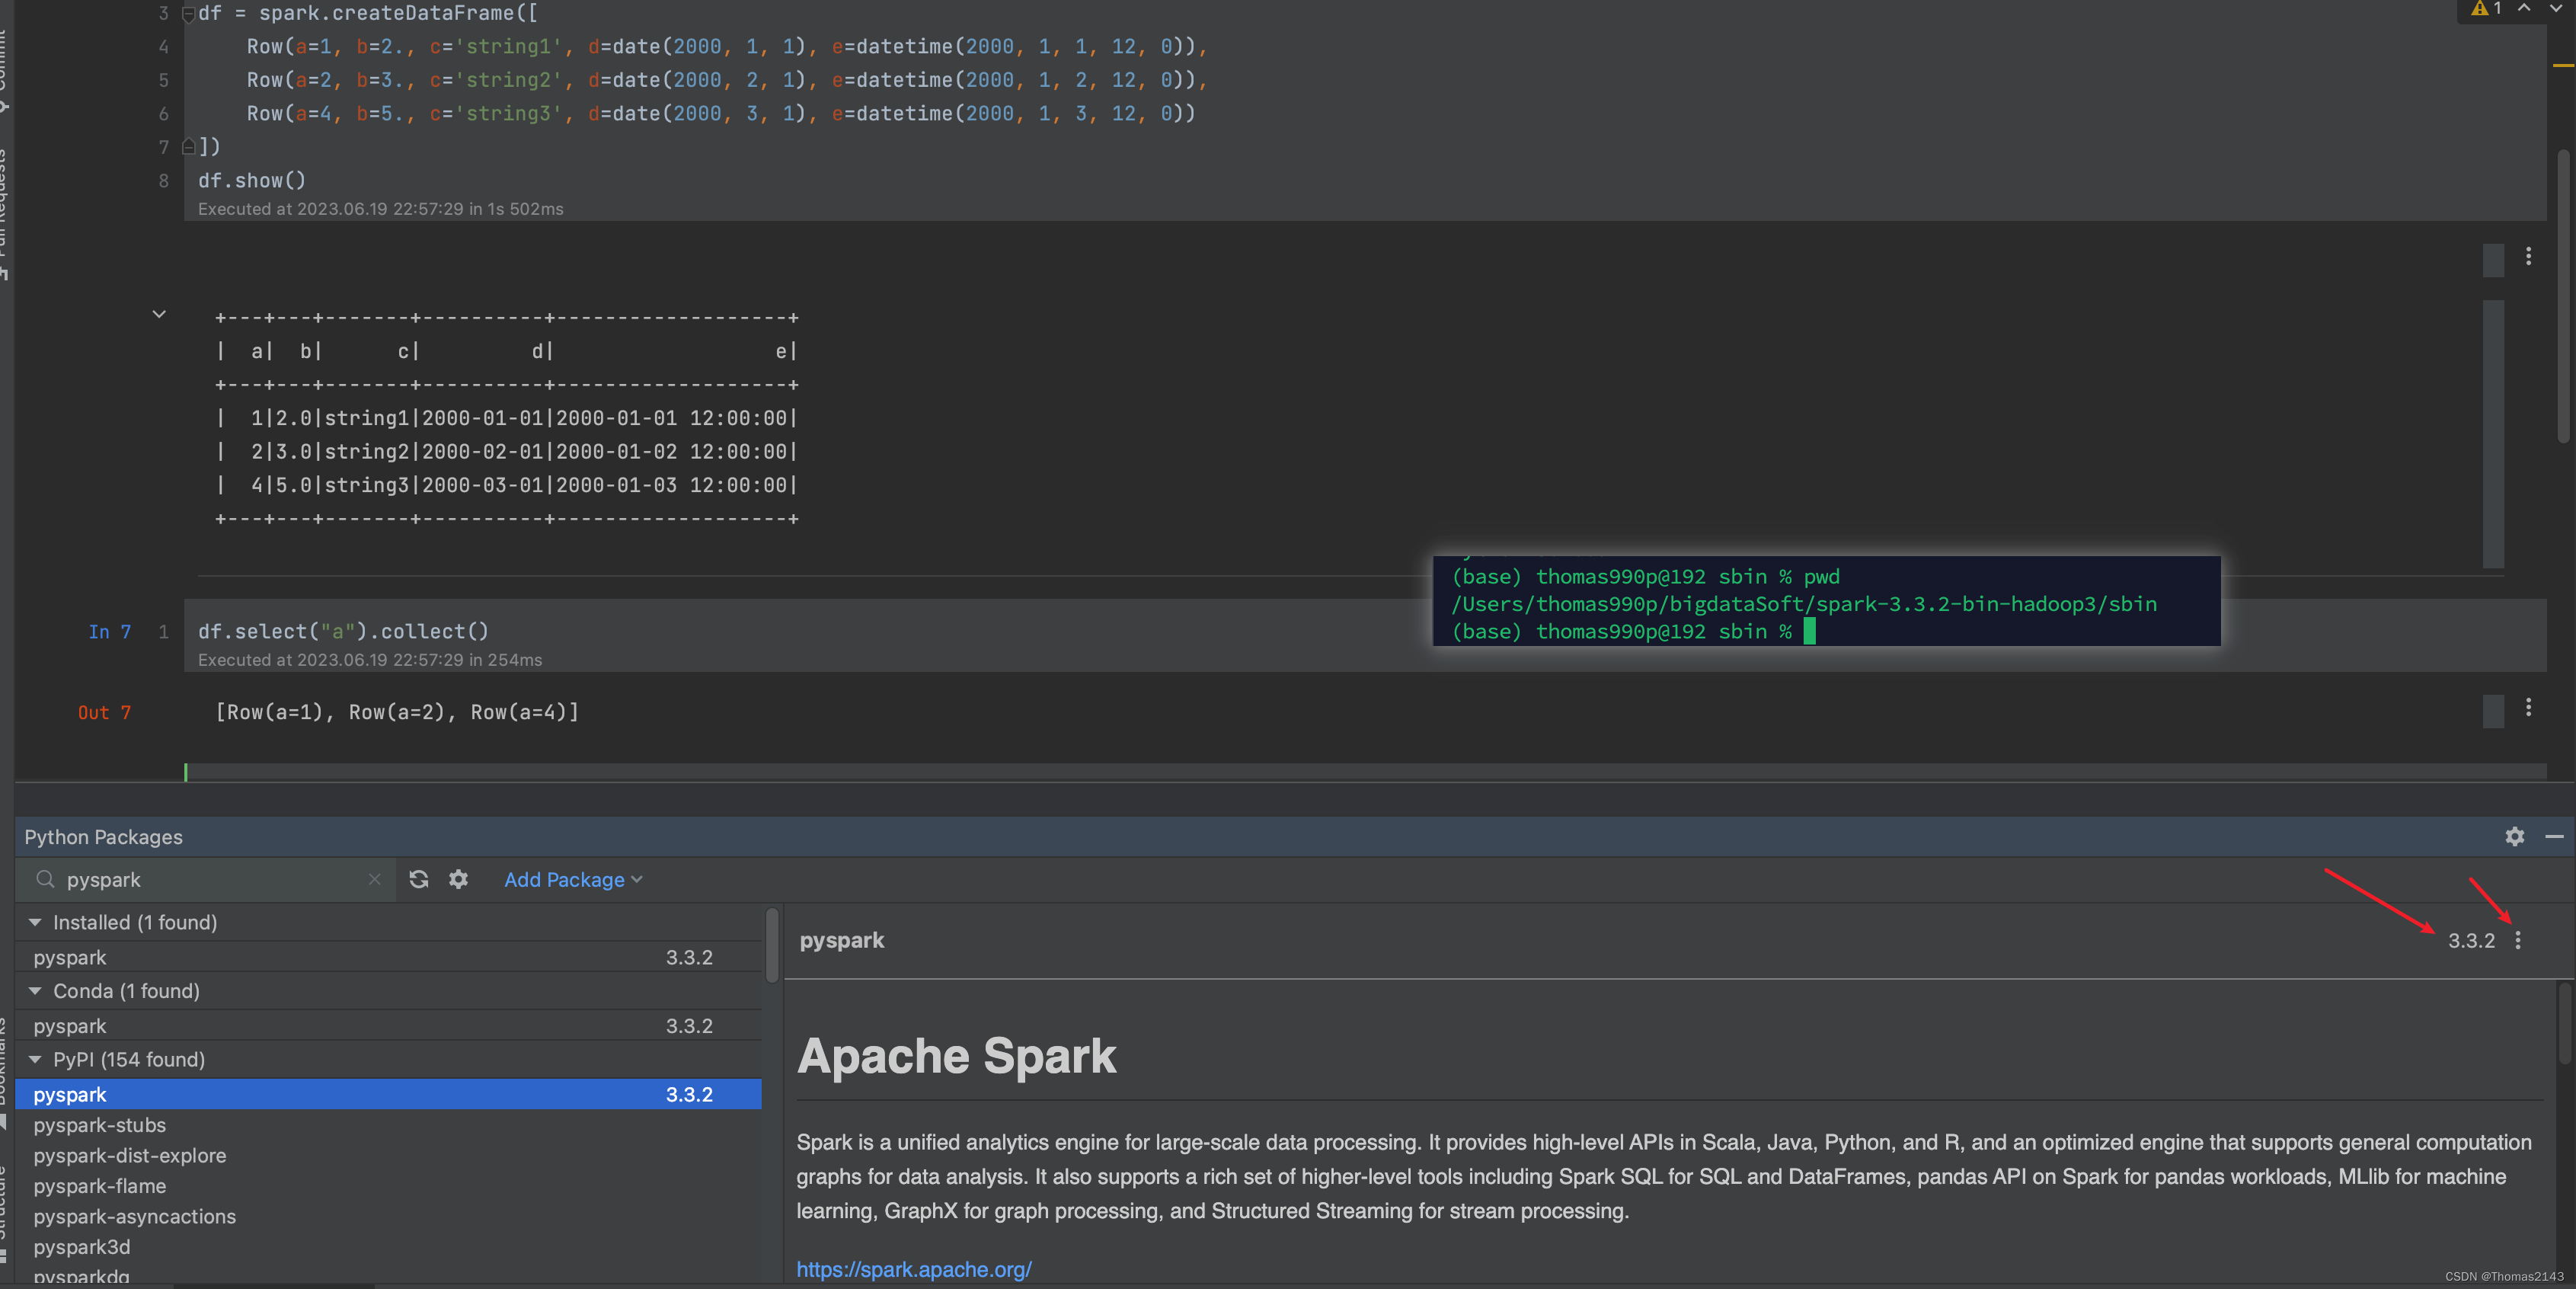The width and height of the screenshot is (2576, 1289).
Task: Collapse the PyPI results section
Action: pyautogui.click(x=35, y=1059)
